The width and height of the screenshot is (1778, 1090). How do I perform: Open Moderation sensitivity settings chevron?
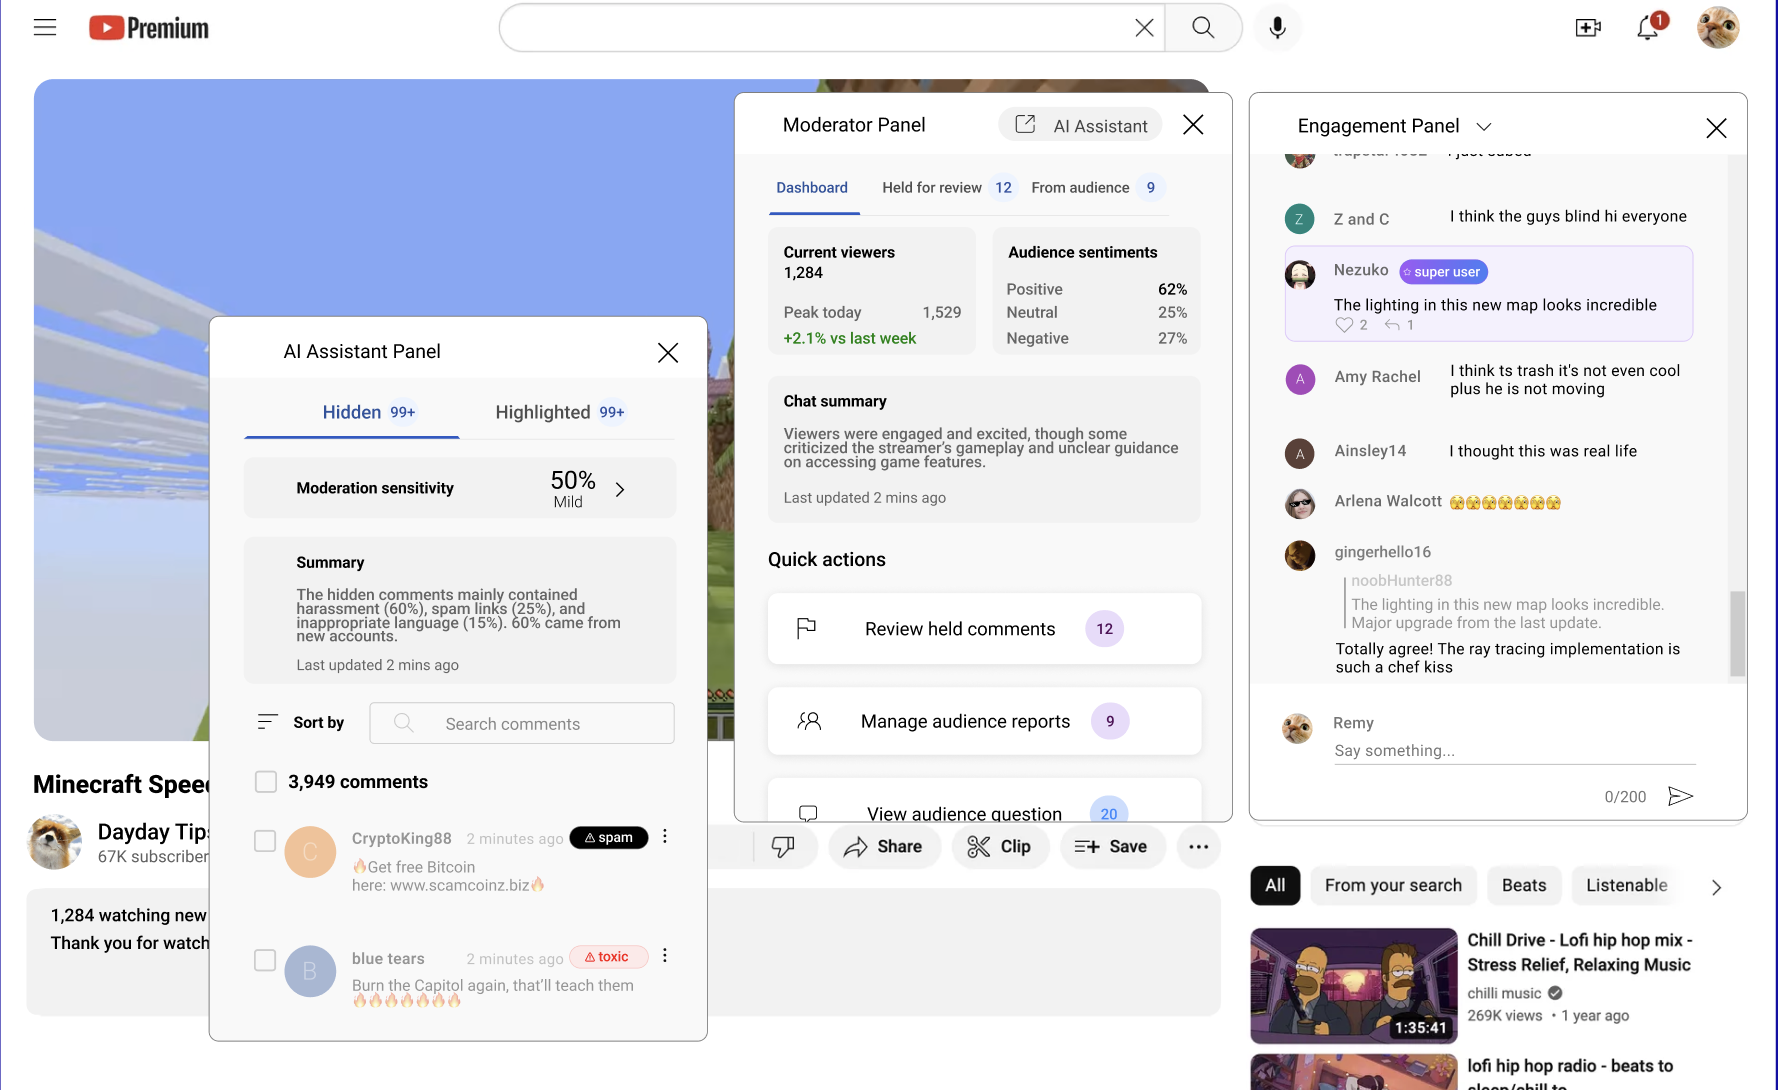620,489
